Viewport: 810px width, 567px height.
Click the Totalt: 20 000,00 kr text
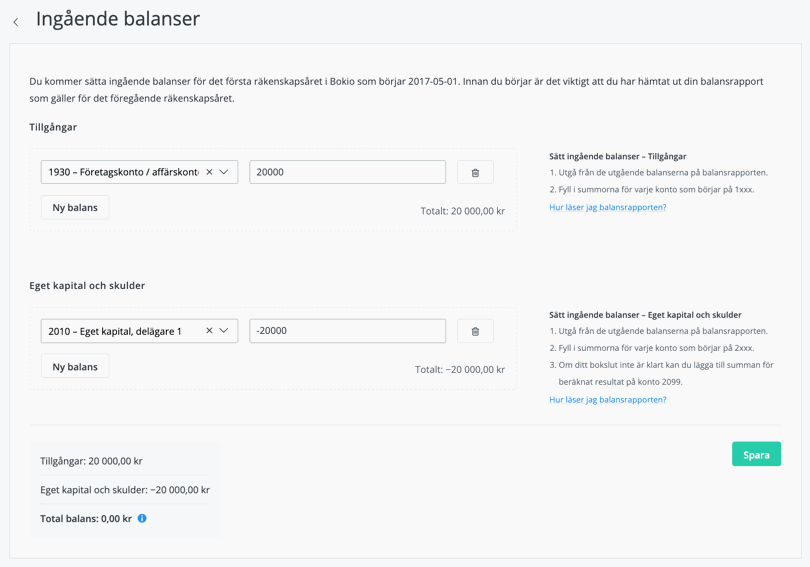tap(462, 211)
